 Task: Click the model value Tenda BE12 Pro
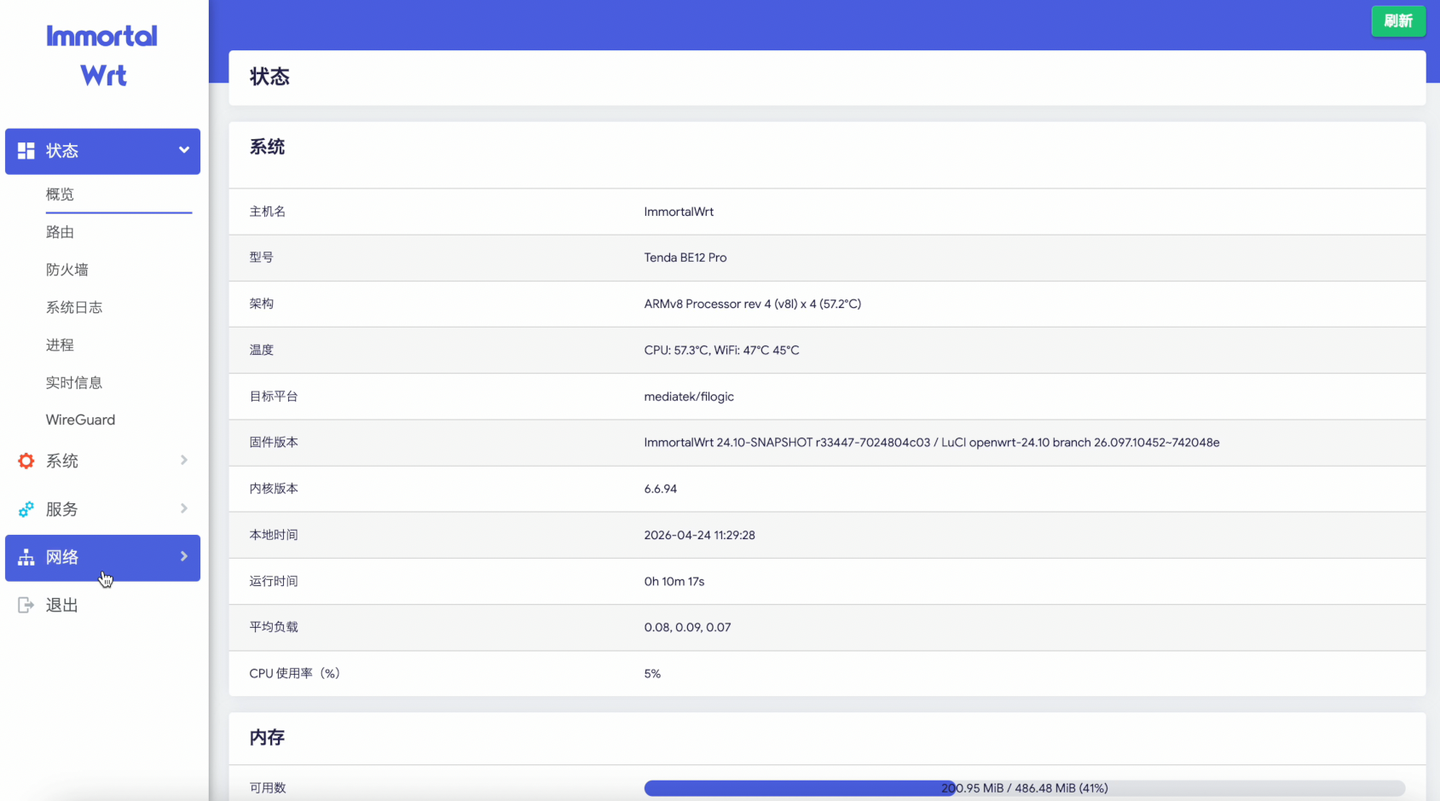coord(685,258)
